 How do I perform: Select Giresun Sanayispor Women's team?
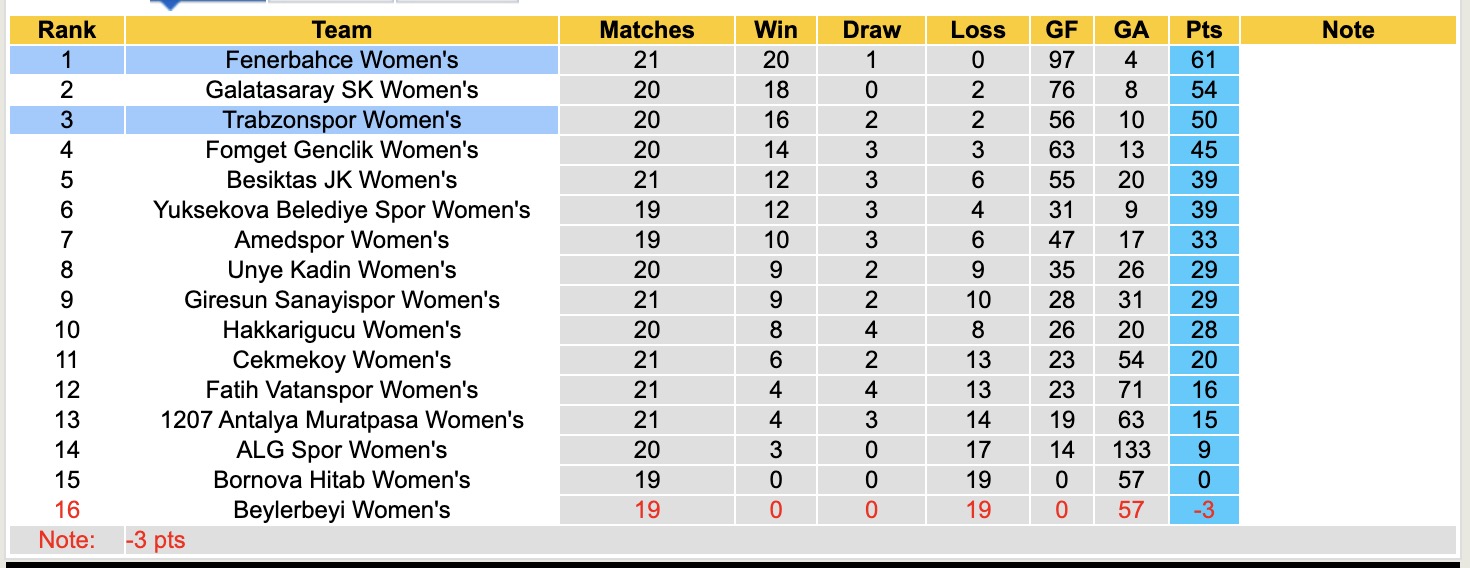341,300
